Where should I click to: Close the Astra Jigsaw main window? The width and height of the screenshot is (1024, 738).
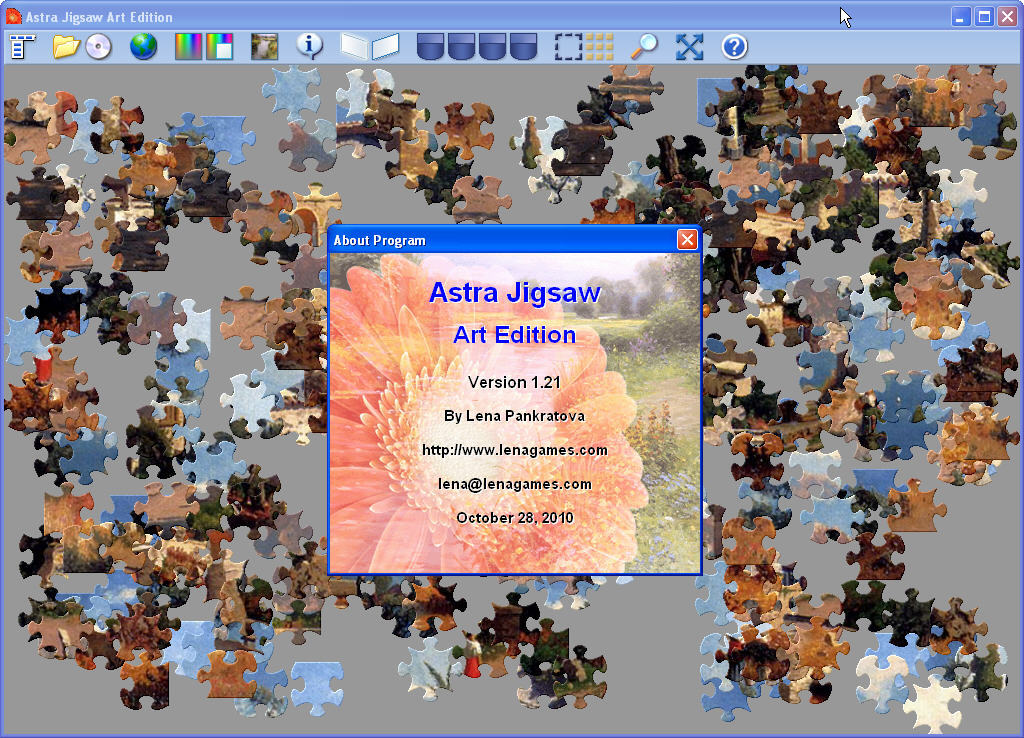click(x=1008, y=17)
